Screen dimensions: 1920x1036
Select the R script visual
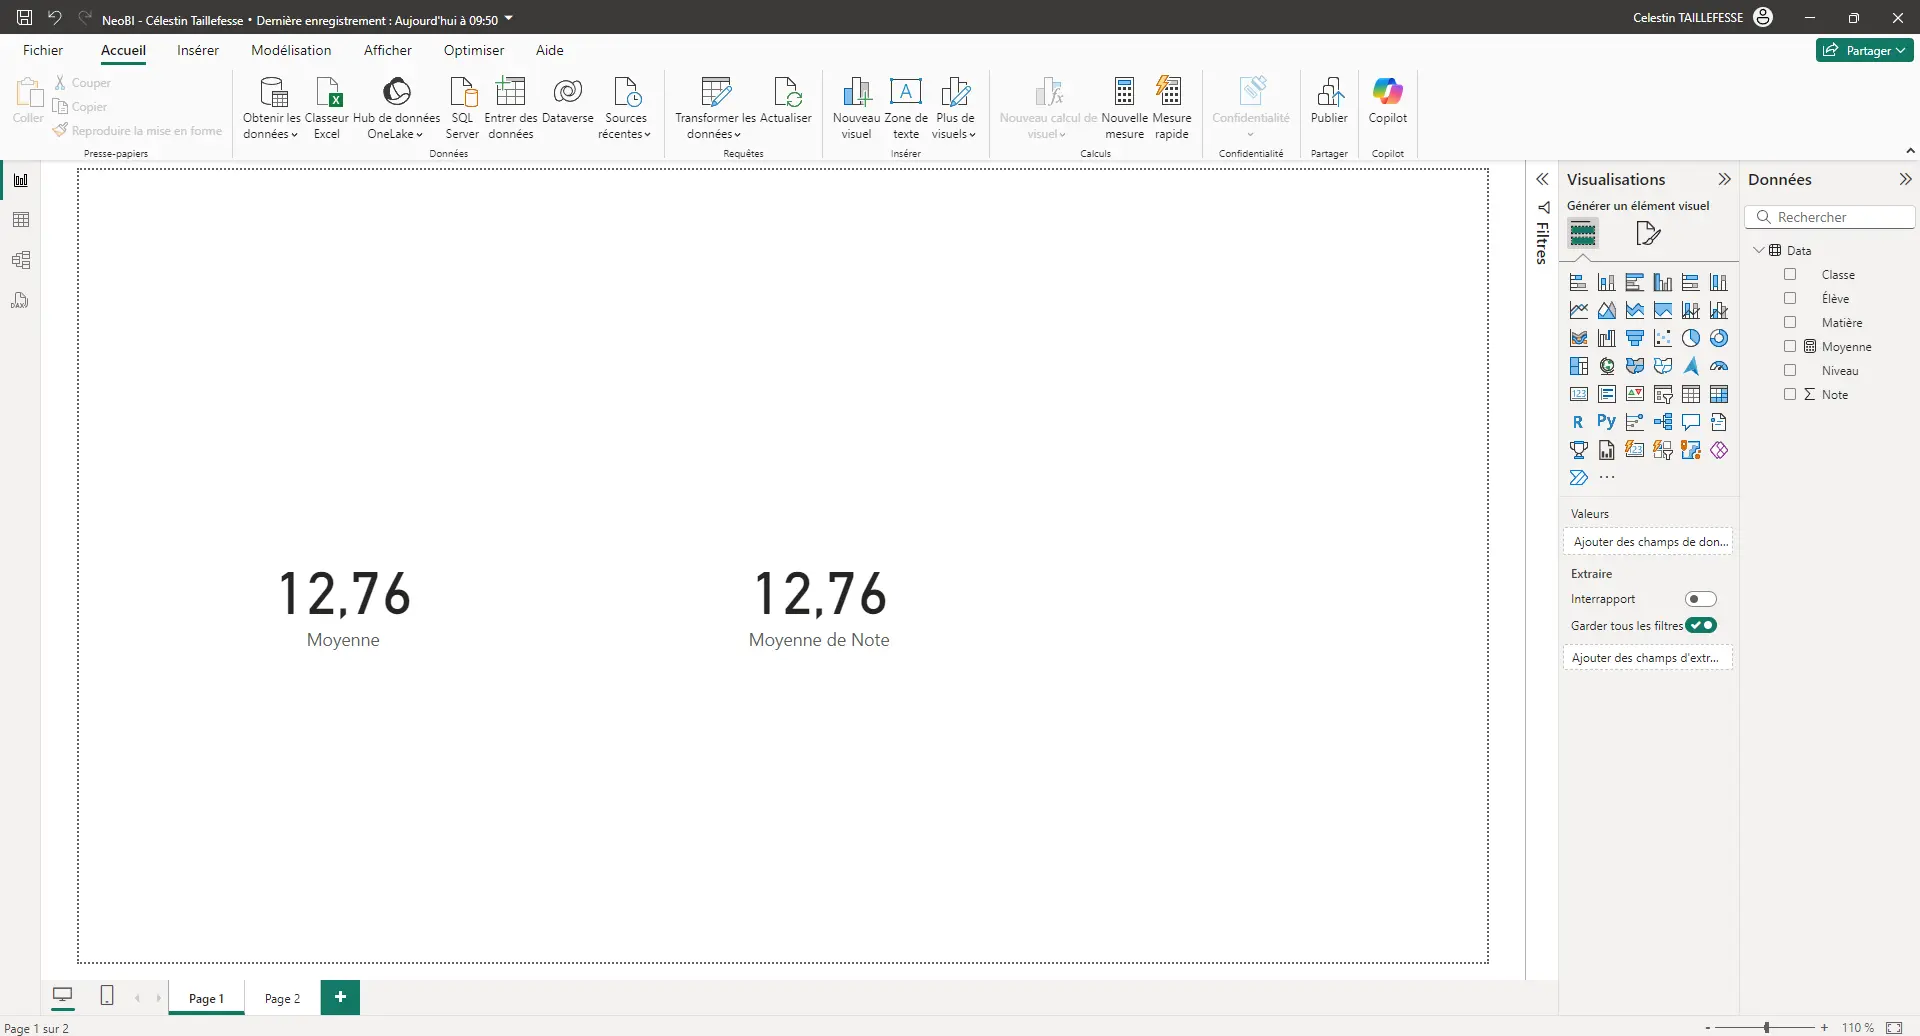(x=1579, y=423)
